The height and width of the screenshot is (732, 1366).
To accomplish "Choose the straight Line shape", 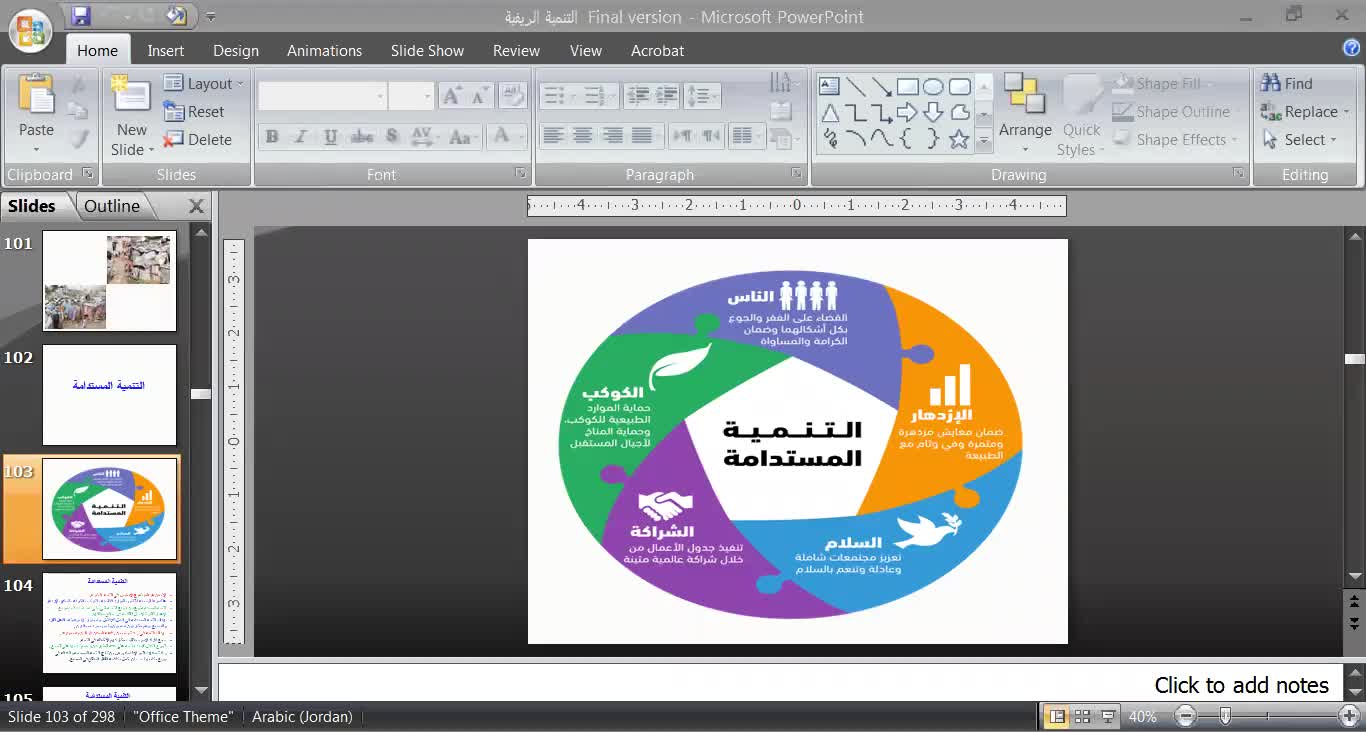I will 856,87.
